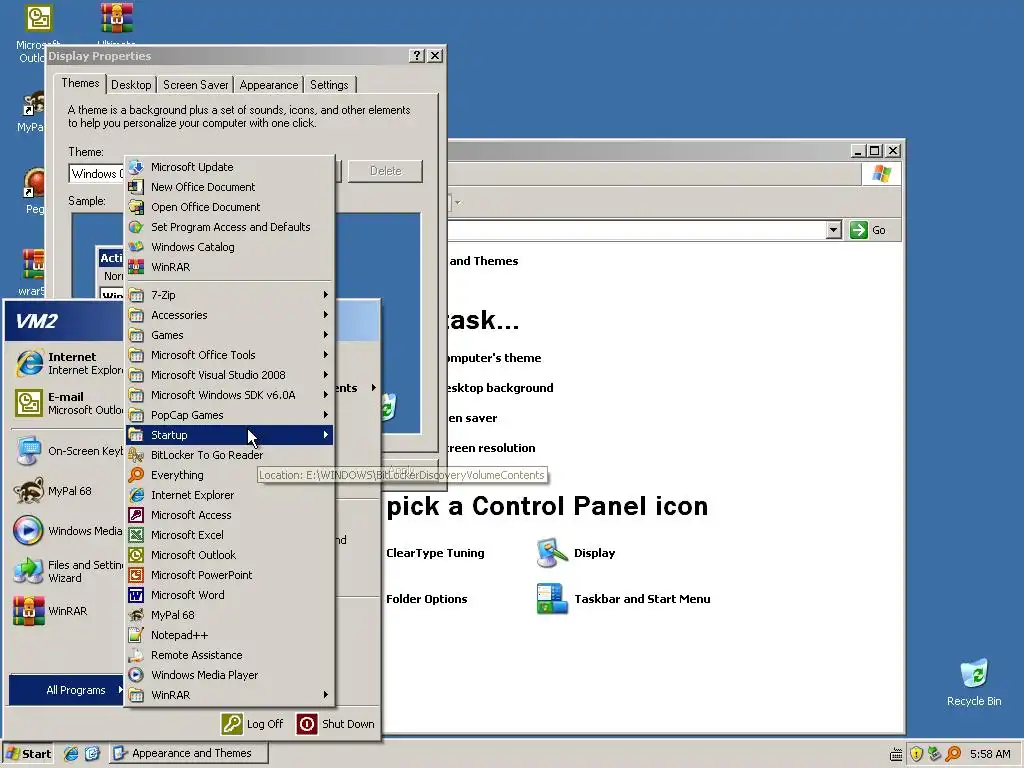Open address bar dropdown in Control Panel
Image resolution: width=1024 pixels, height=768 pixels.
click(833, 230)
